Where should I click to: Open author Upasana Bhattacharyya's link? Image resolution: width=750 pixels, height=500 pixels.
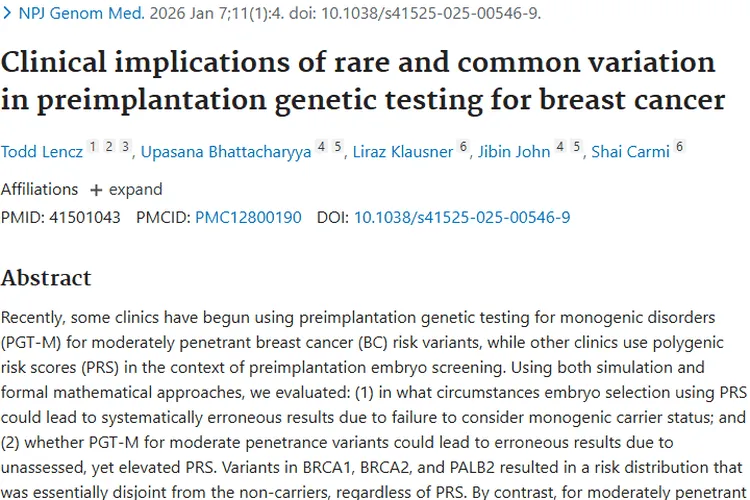point(226,152)
